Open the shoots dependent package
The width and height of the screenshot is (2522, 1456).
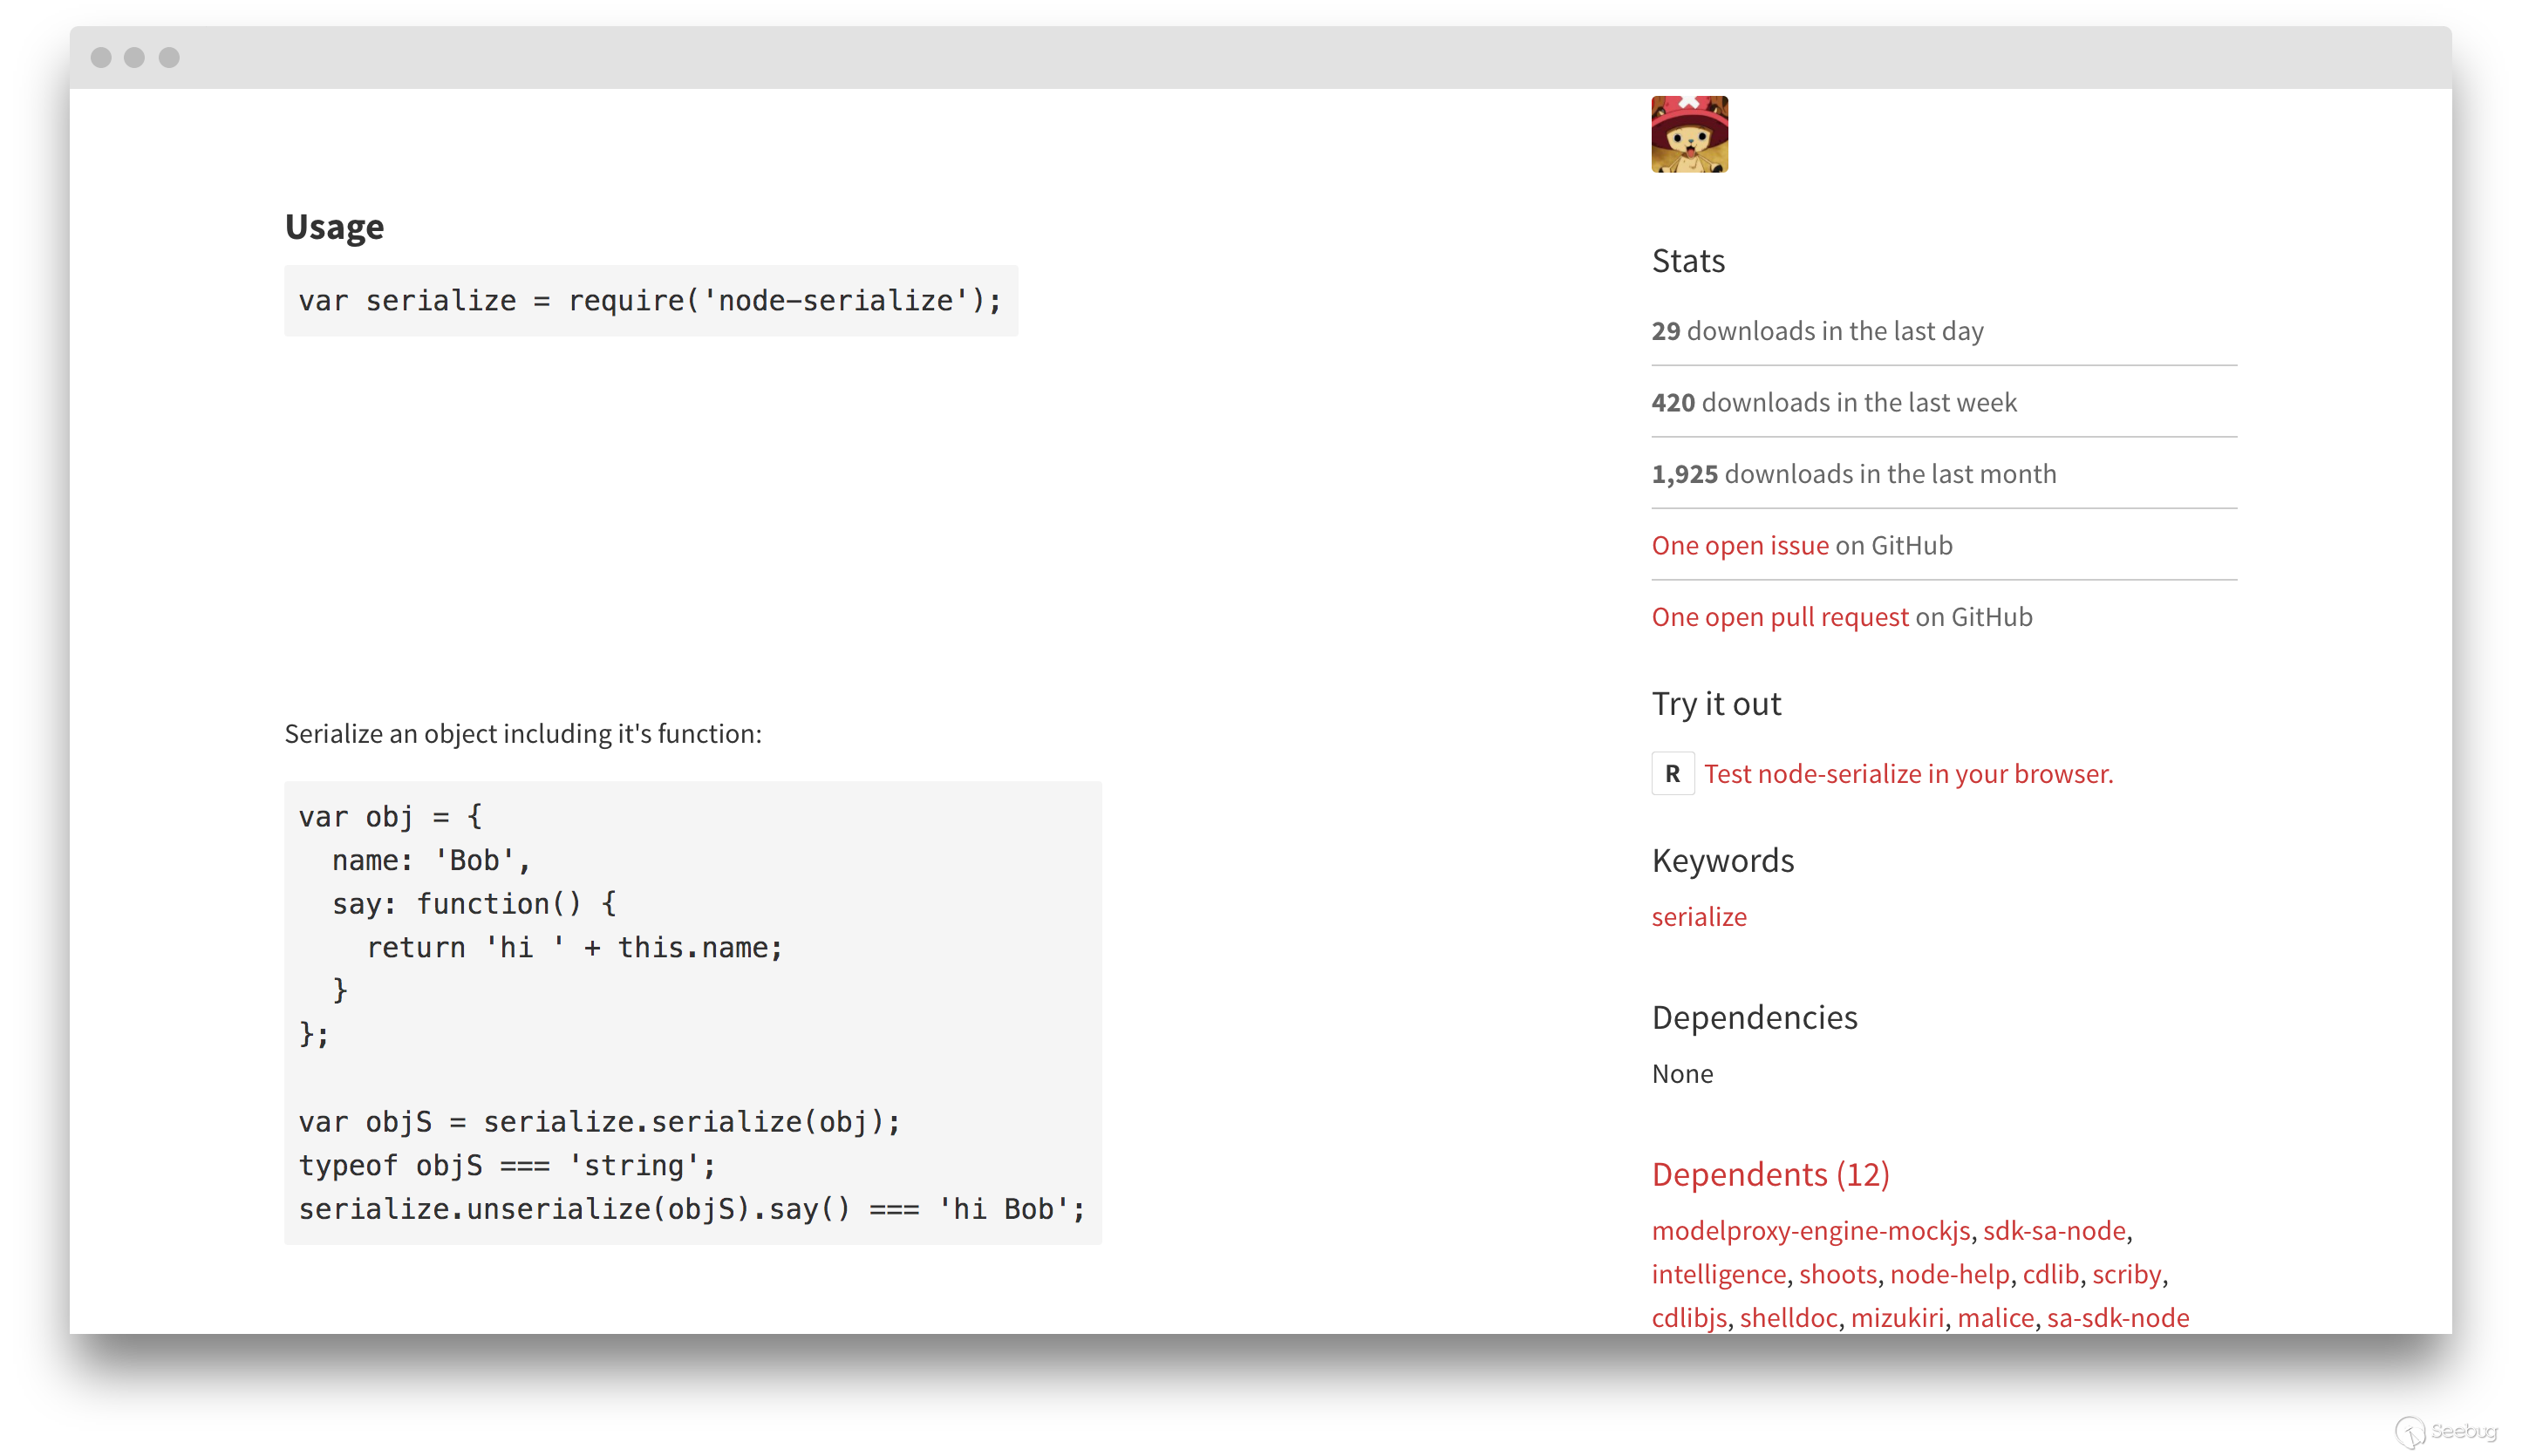[1837, 1274]
